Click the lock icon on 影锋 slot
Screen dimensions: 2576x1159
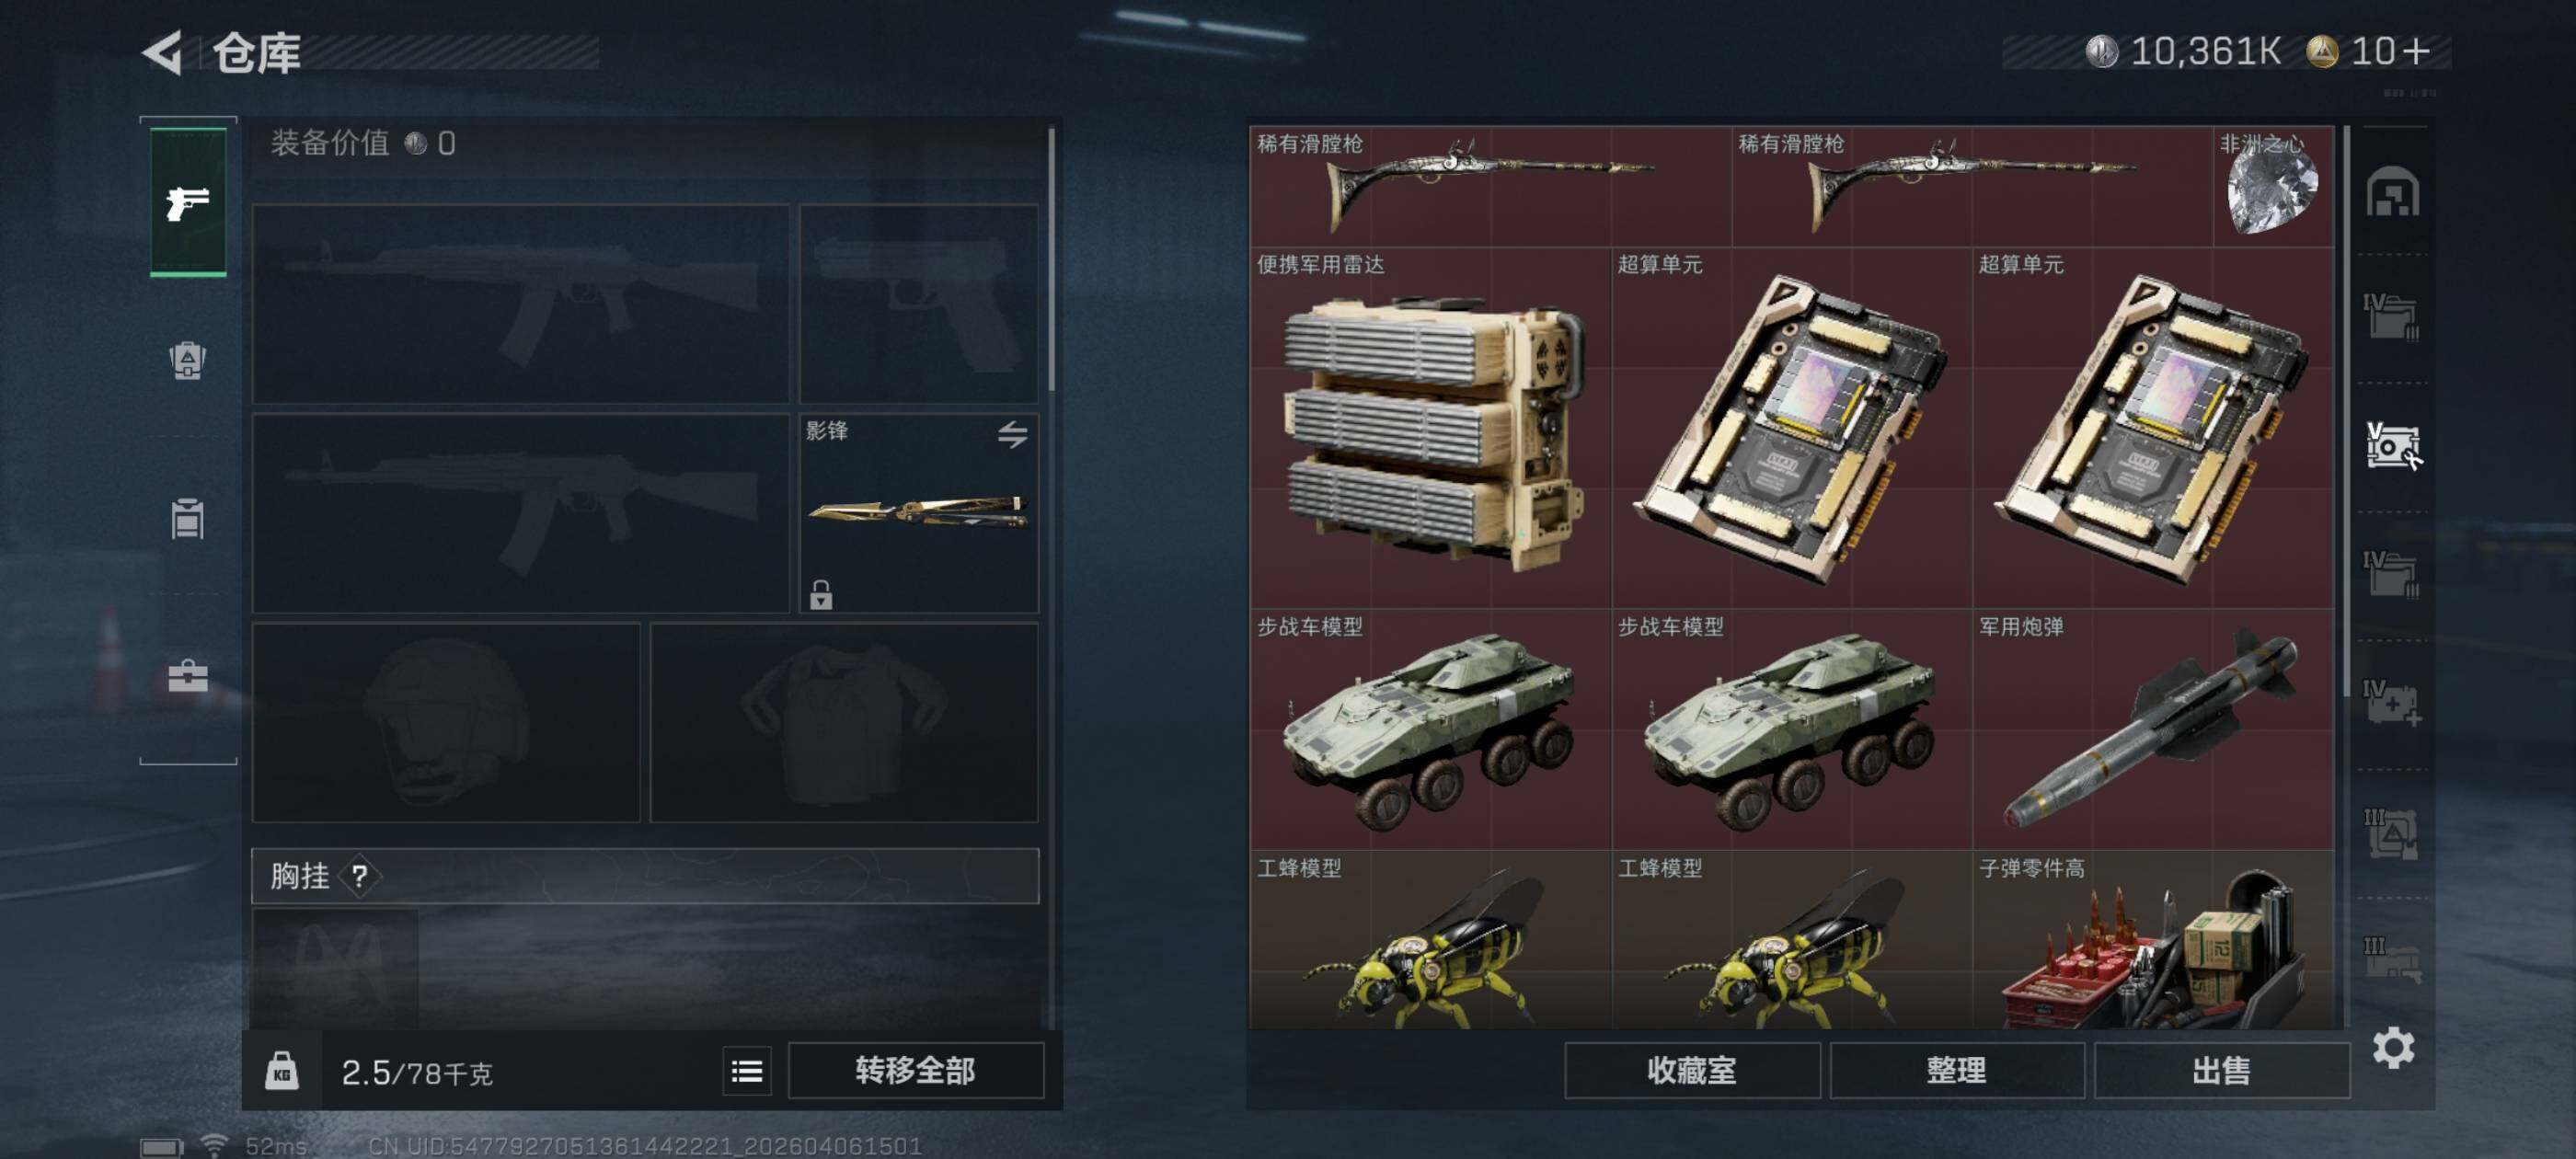(821, 594)
